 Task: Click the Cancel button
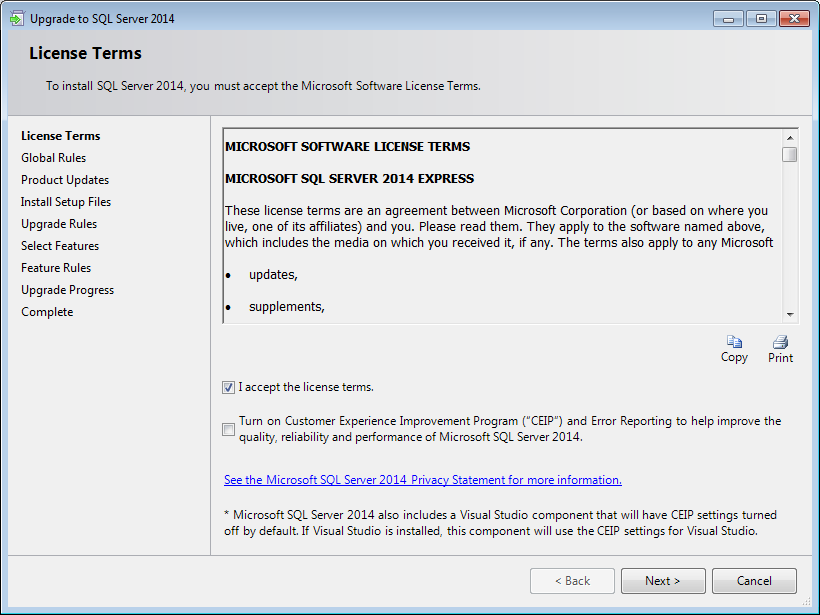click(x=754, y=581)
